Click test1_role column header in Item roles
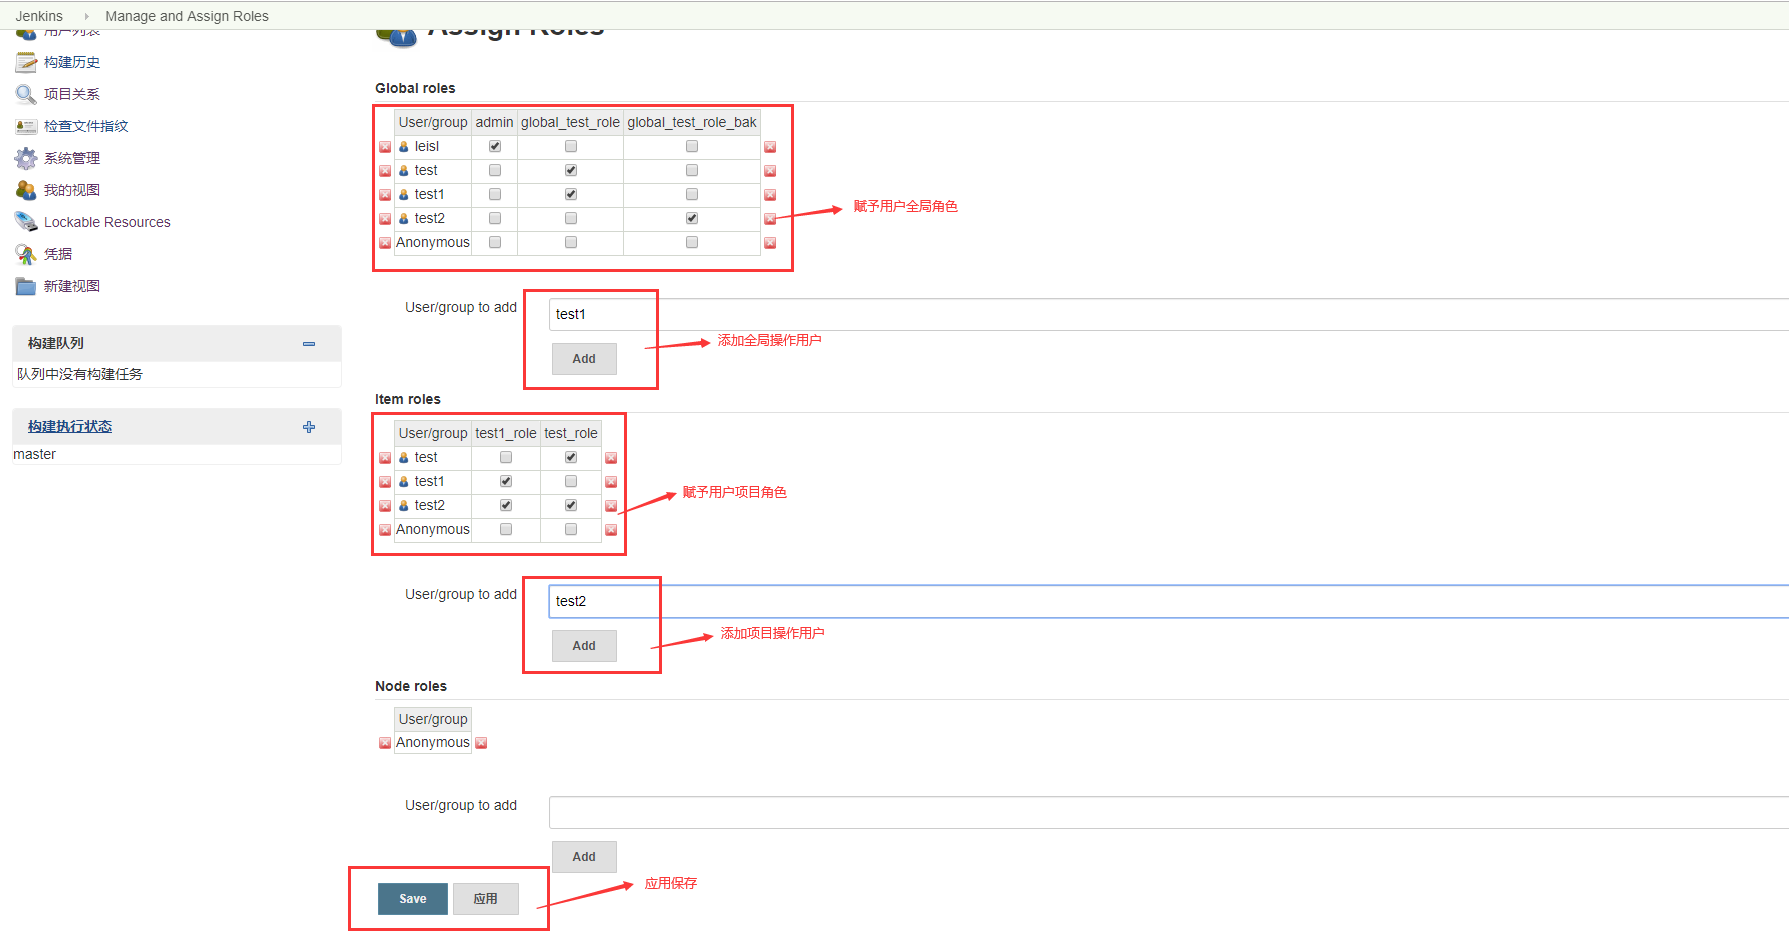Image resolution: width=1789 pixels, height=935 pixels. [x=506, y=433]
